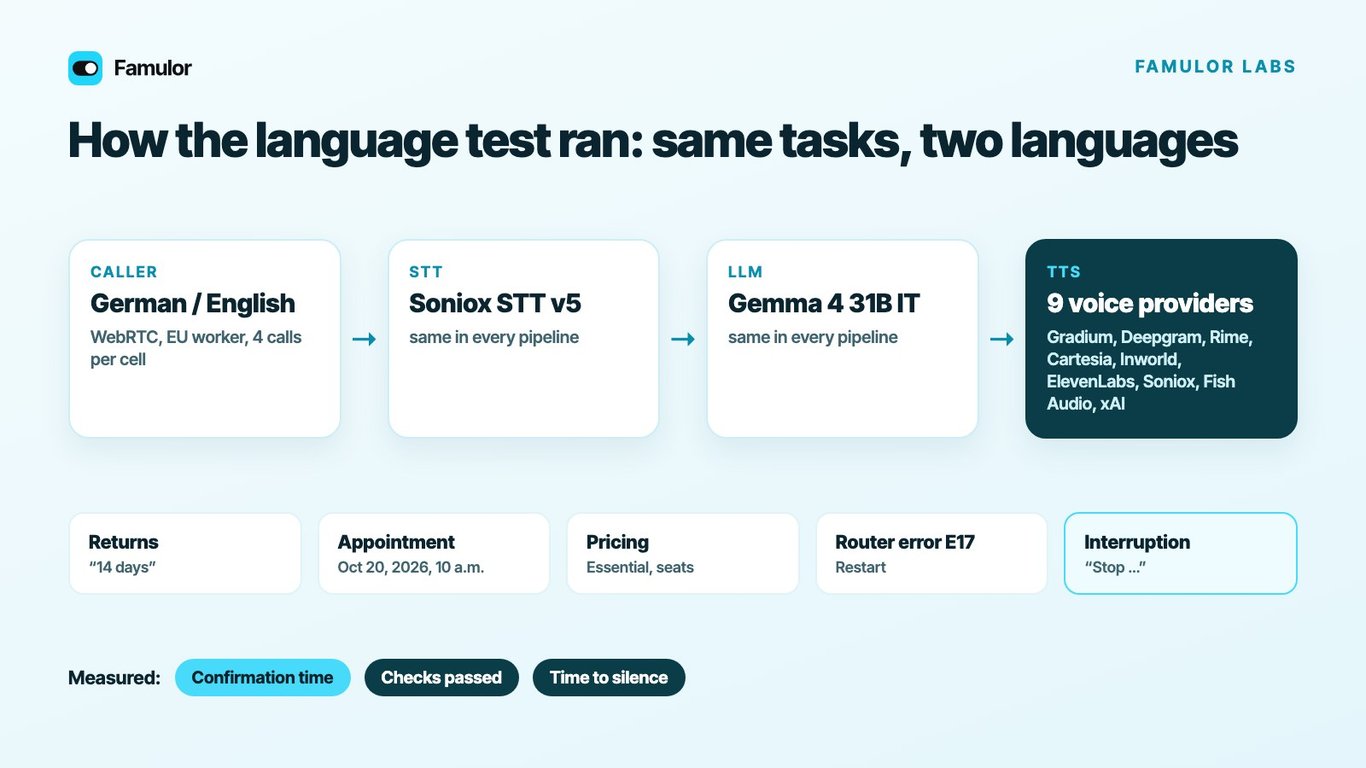
Task: Click the Appointment task title
Action: click(x=396, y=542)
